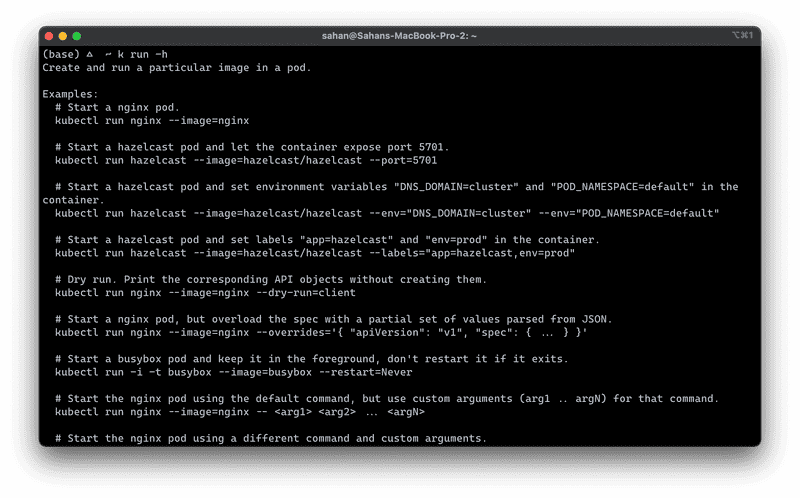
Task: Click command 'kubectl run nginx --image=nginx'
Action: [x=152, y=120]
